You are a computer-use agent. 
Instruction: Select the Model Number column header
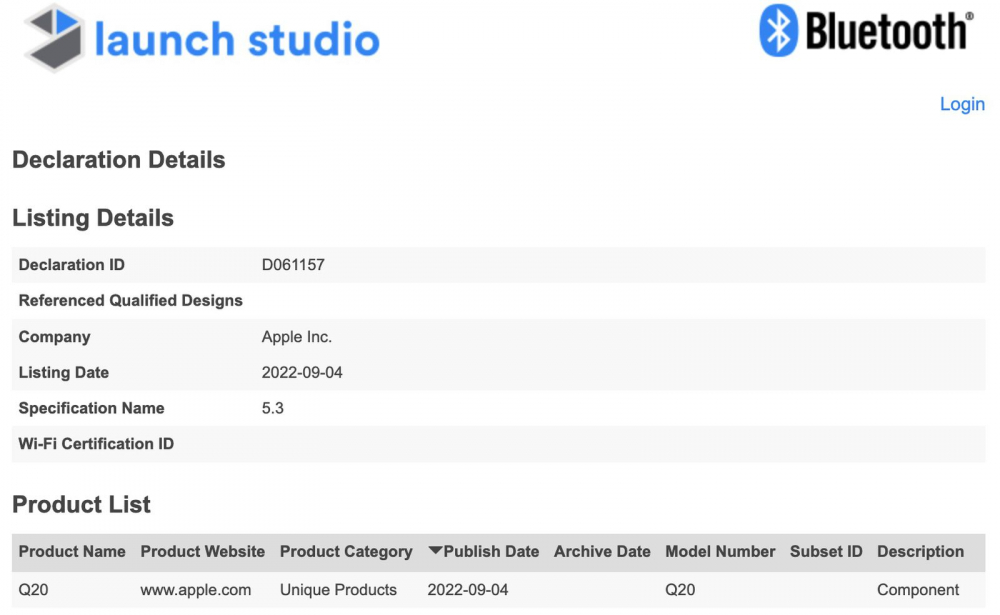[720, 551]
